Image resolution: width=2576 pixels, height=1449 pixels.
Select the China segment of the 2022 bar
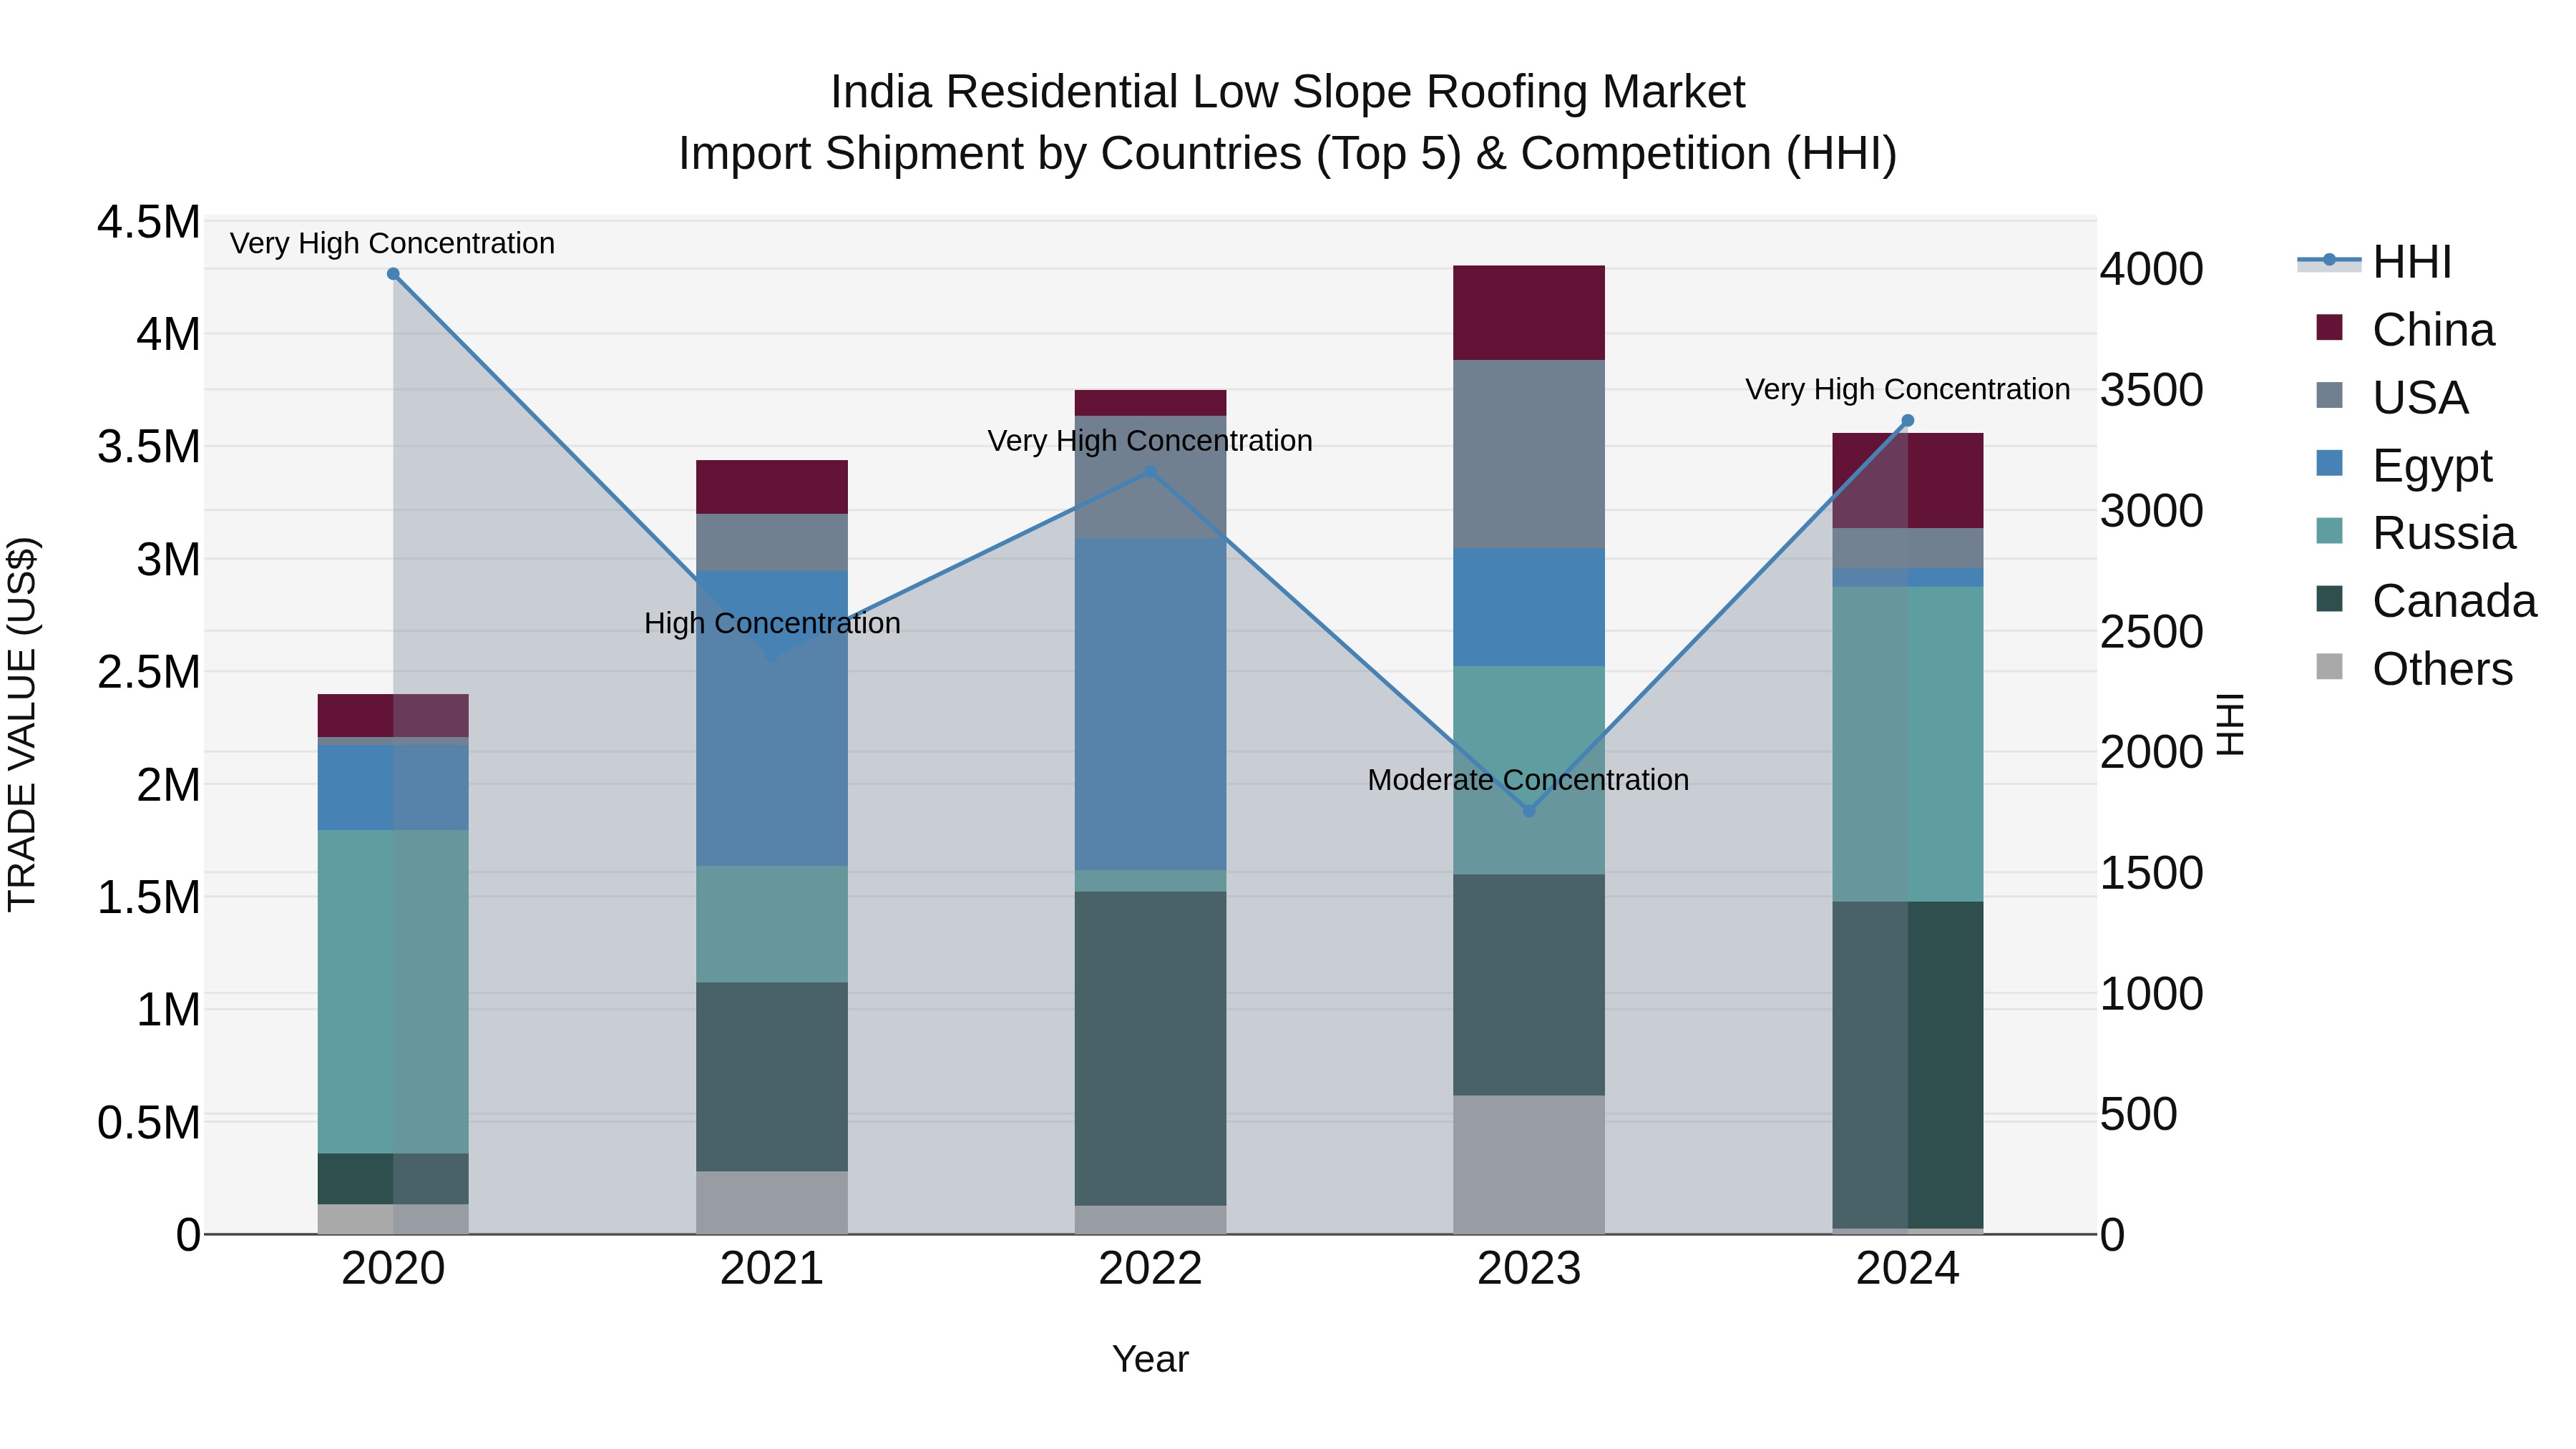tap(1150, 403)
